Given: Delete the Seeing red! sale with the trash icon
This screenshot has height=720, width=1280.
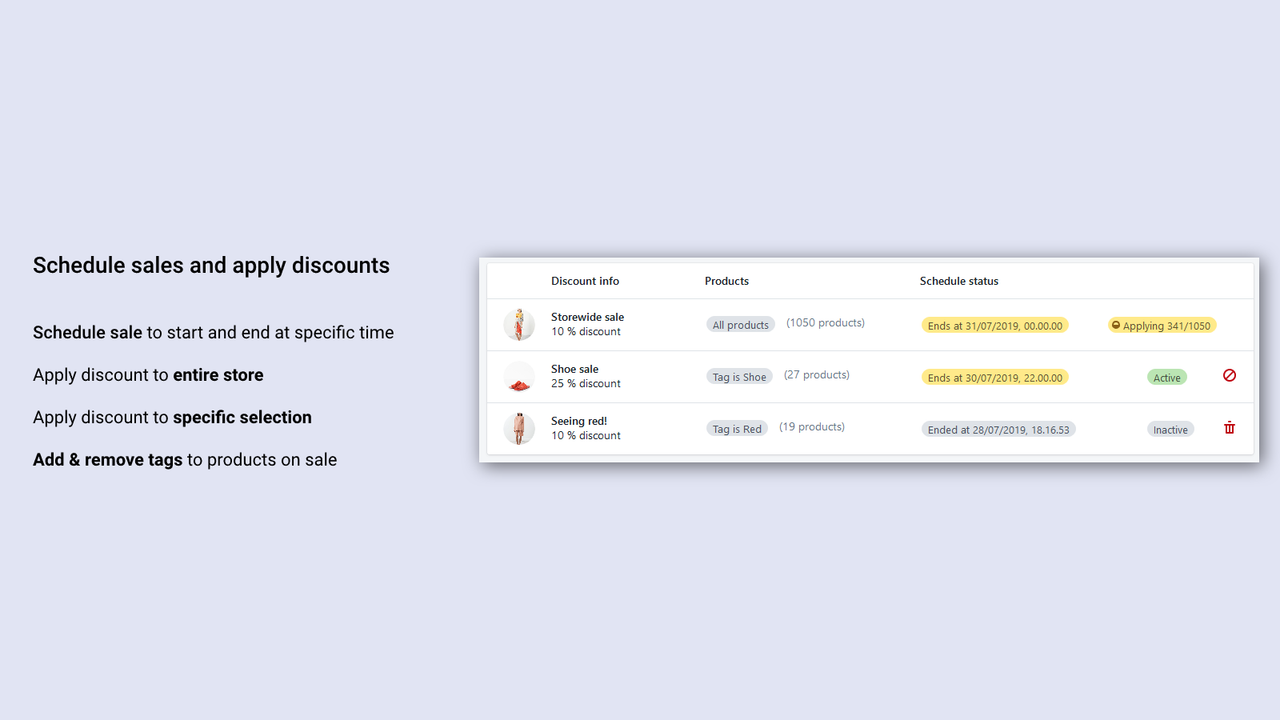Looking at the screenshot, I should 1229,428.
